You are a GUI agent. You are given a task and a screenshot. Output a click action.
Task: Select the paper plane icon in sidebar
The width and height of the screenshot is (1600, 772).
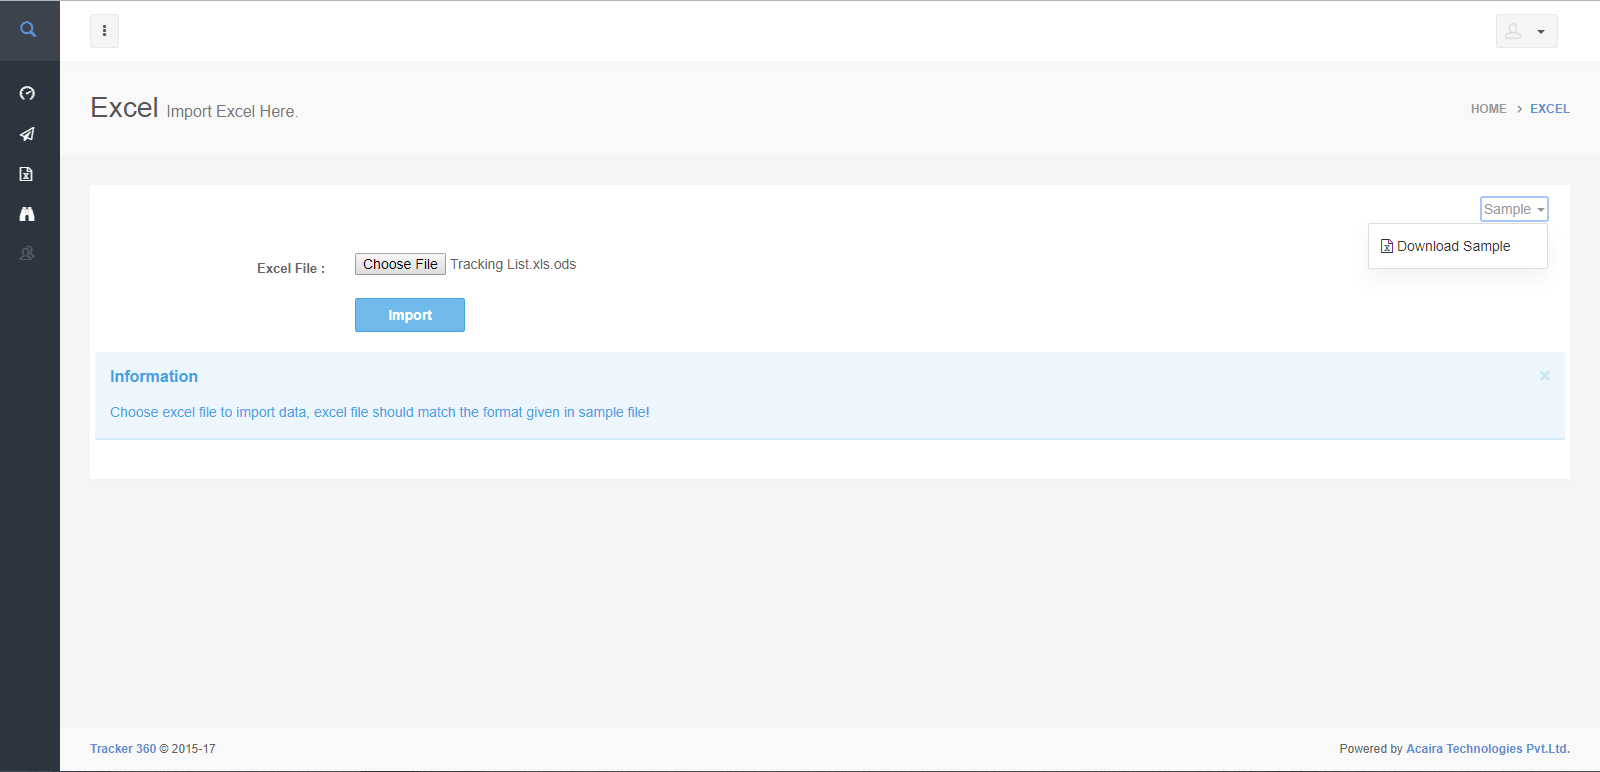(27, 134)
